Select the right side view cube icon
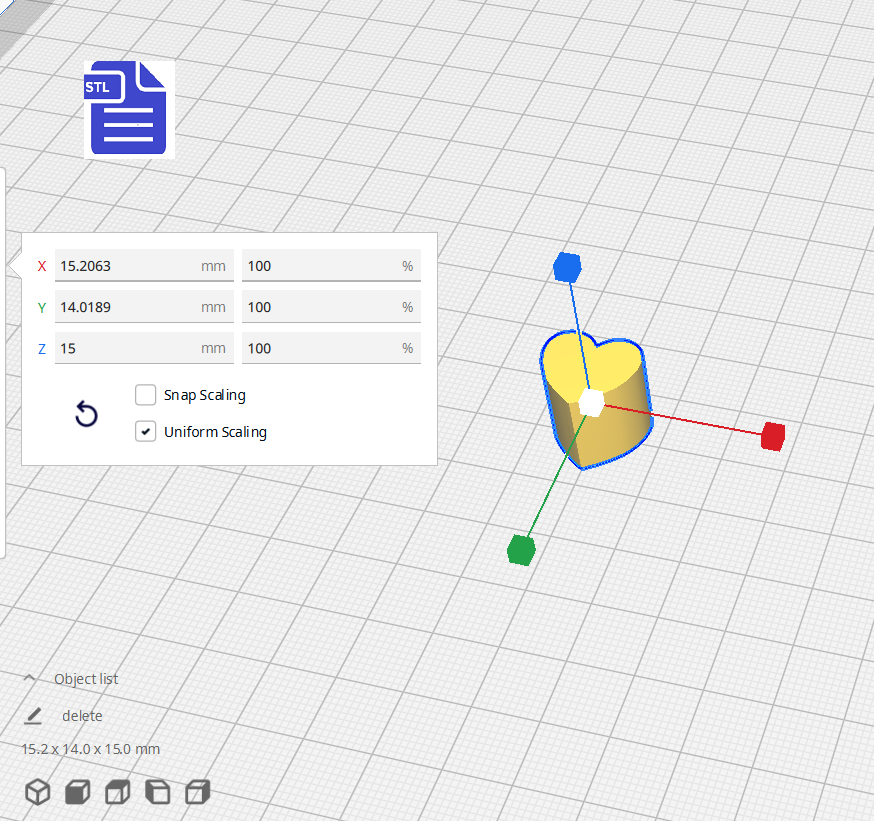874x821 pixels. pyautogui.click(x=198, y=793)
